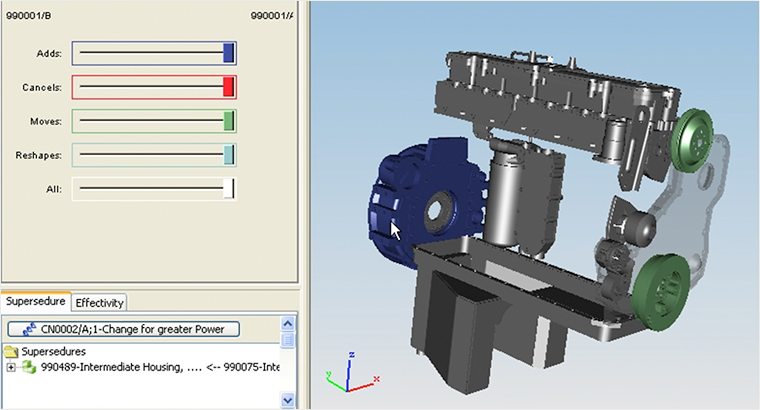
Task: Click the Reshapes slider teal handle
Action: point(228,155)
